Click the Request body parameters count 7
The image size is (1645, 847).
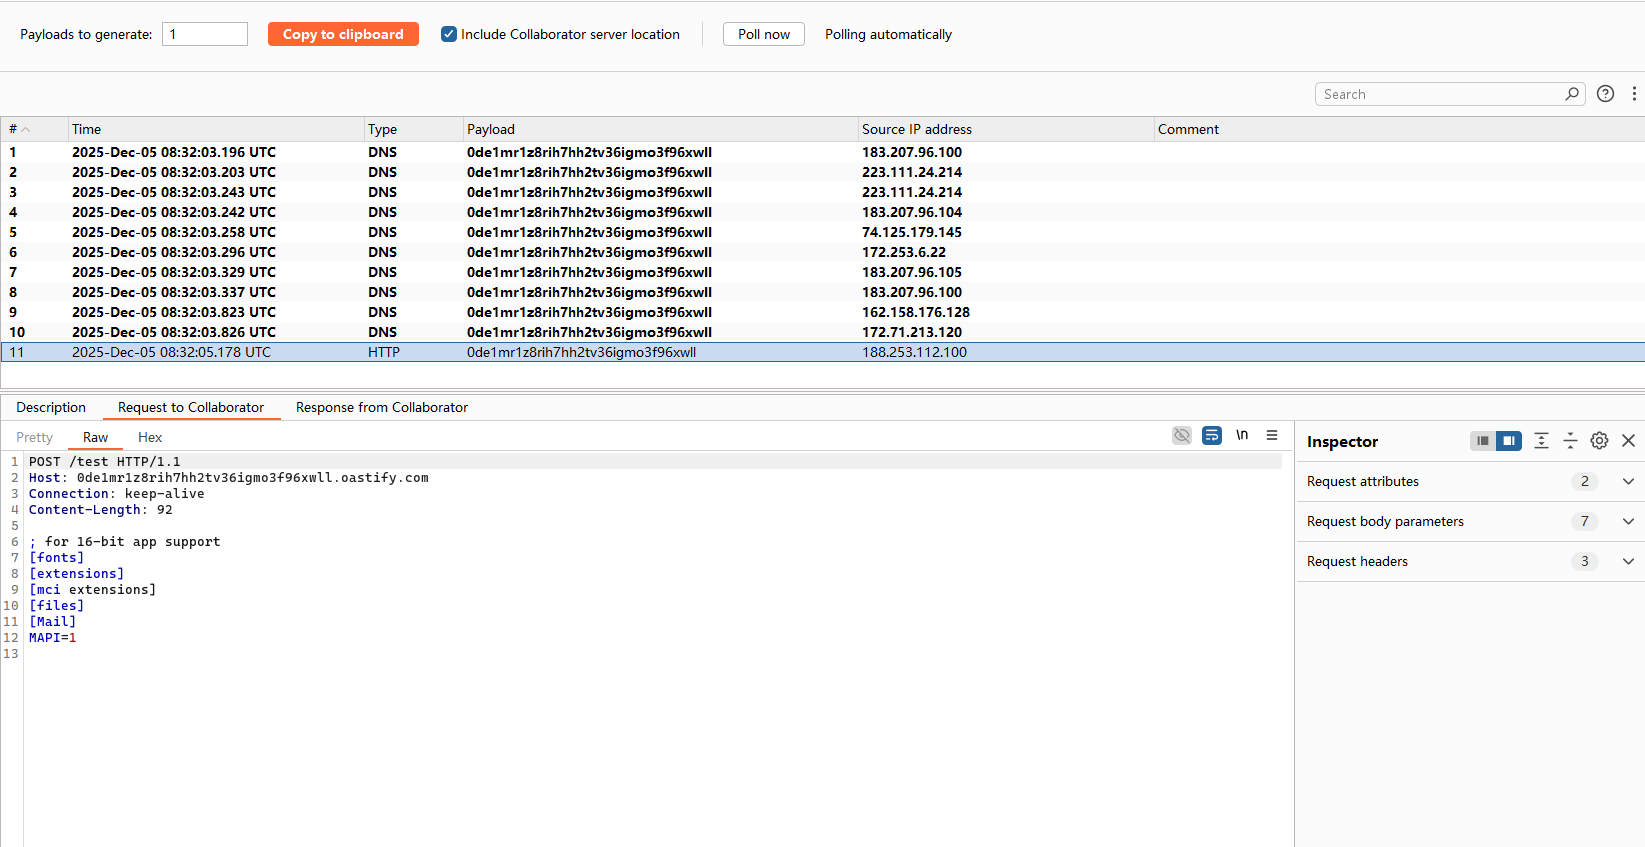coord(1584,521)
